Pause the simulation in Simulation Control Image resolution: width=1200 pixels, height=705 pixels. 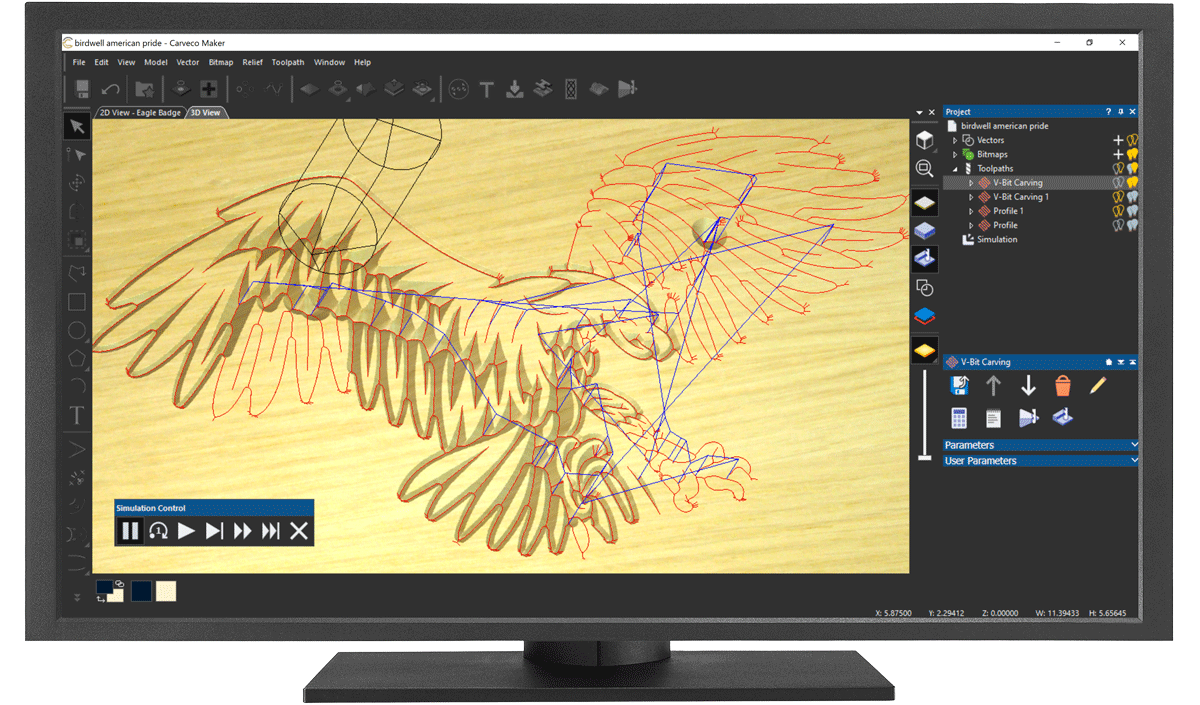(x=130, y=531)
